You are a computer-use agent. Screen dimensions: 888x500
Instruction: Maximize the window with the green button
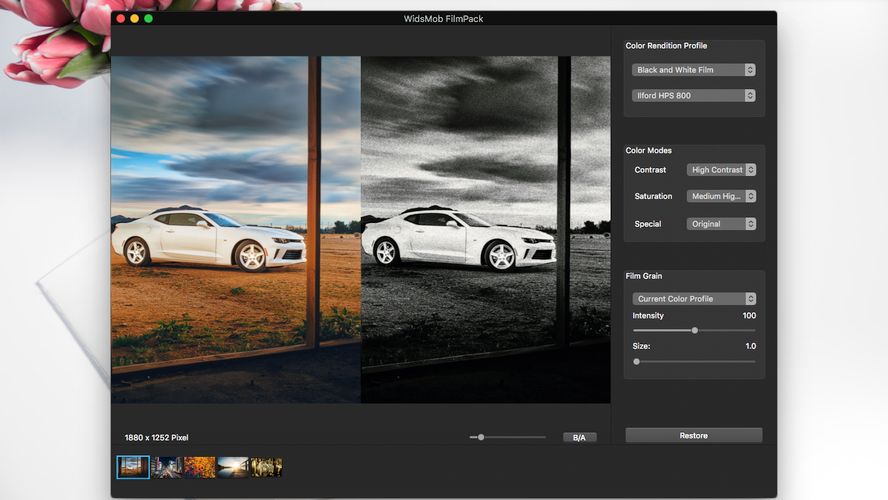click(148, 19)
